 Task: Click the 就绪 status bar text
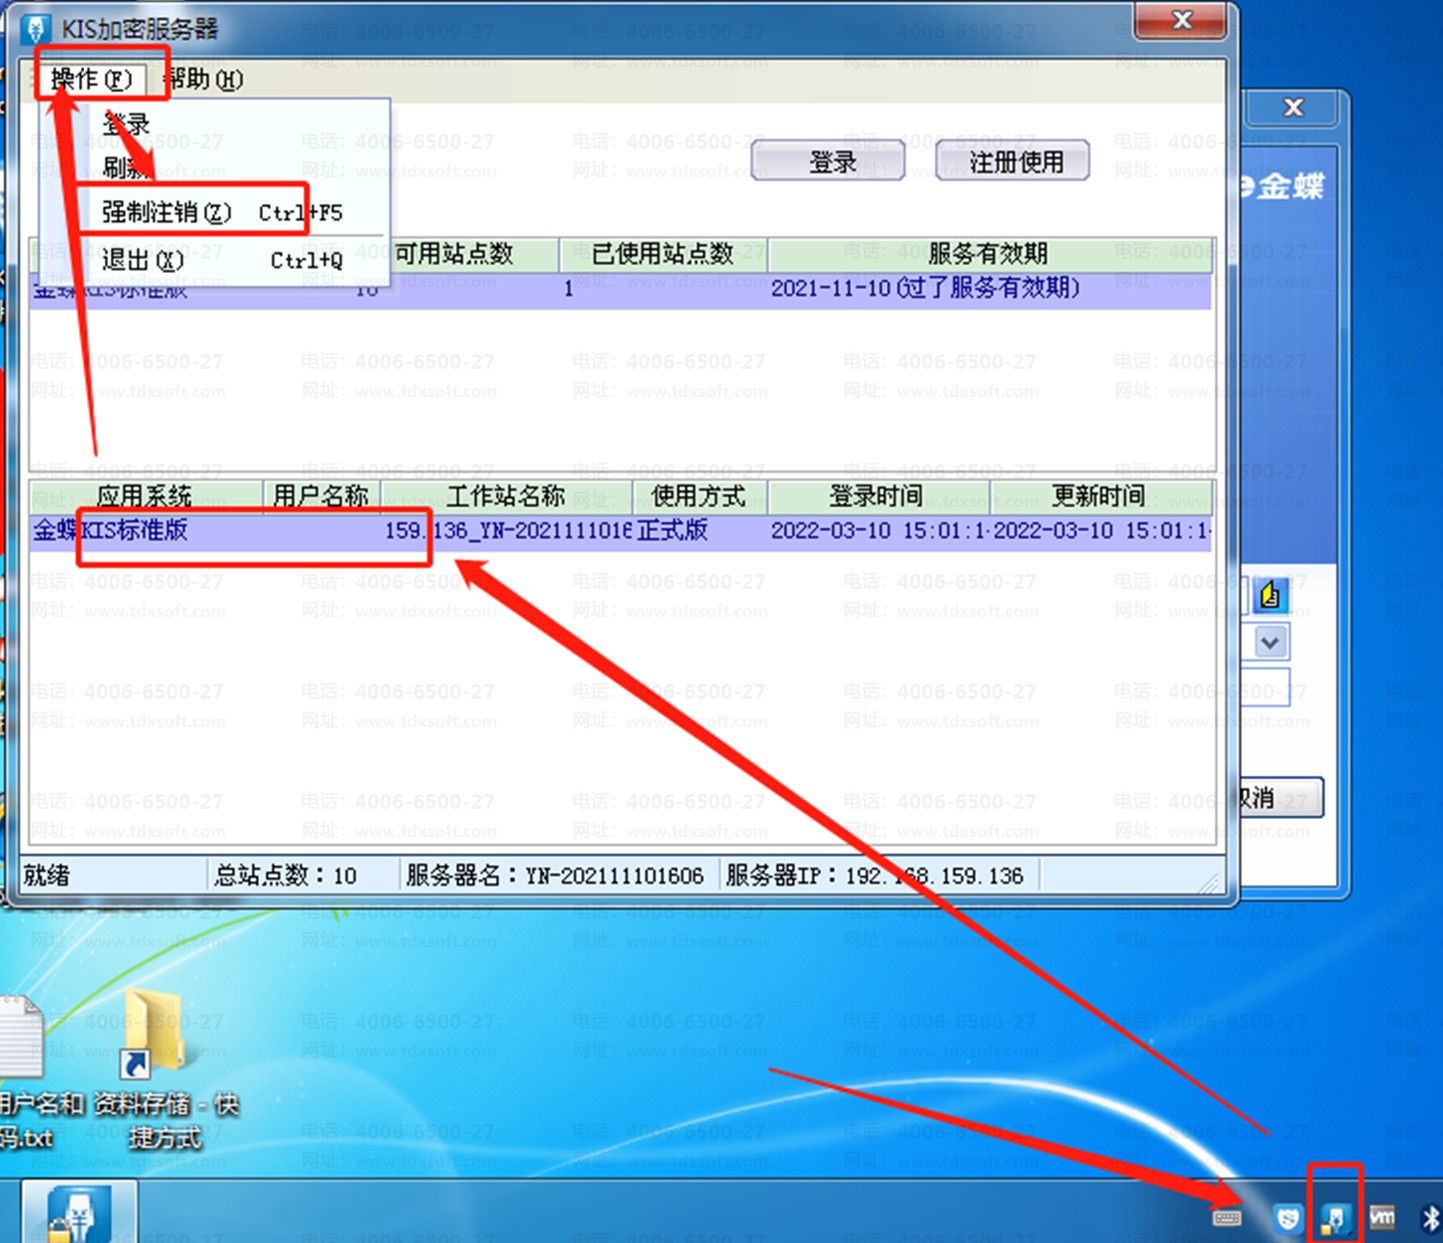click(x=47, y=876)
